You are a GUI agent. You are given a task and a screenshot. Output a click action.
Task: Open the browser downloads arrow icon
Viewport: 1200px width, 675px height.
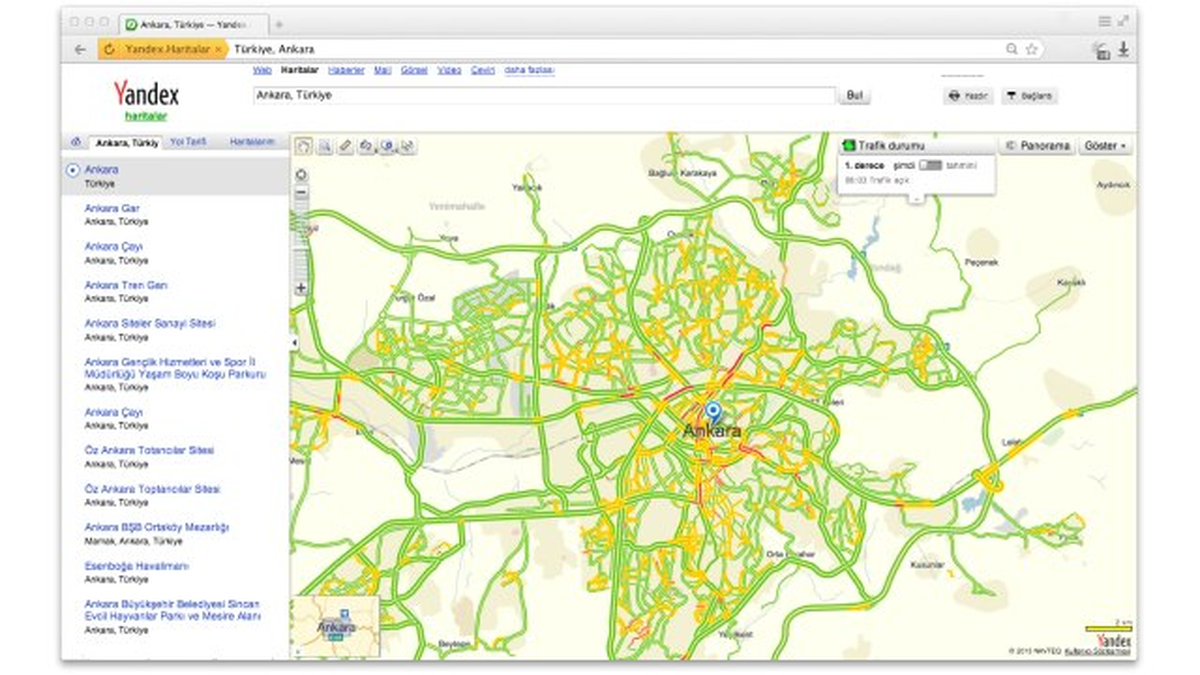point(1124,49)
